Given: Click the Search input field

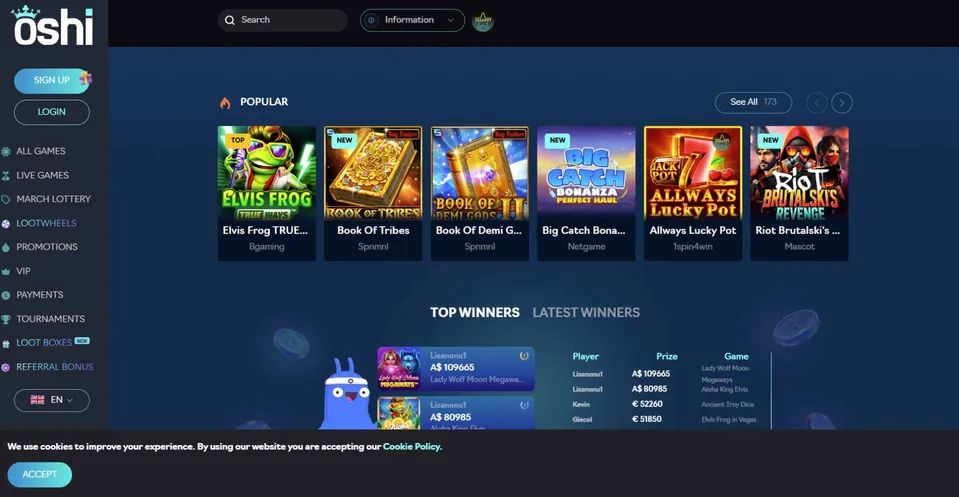Looking at the screenshot, I should pyautogui.click(x=283, y=20).
